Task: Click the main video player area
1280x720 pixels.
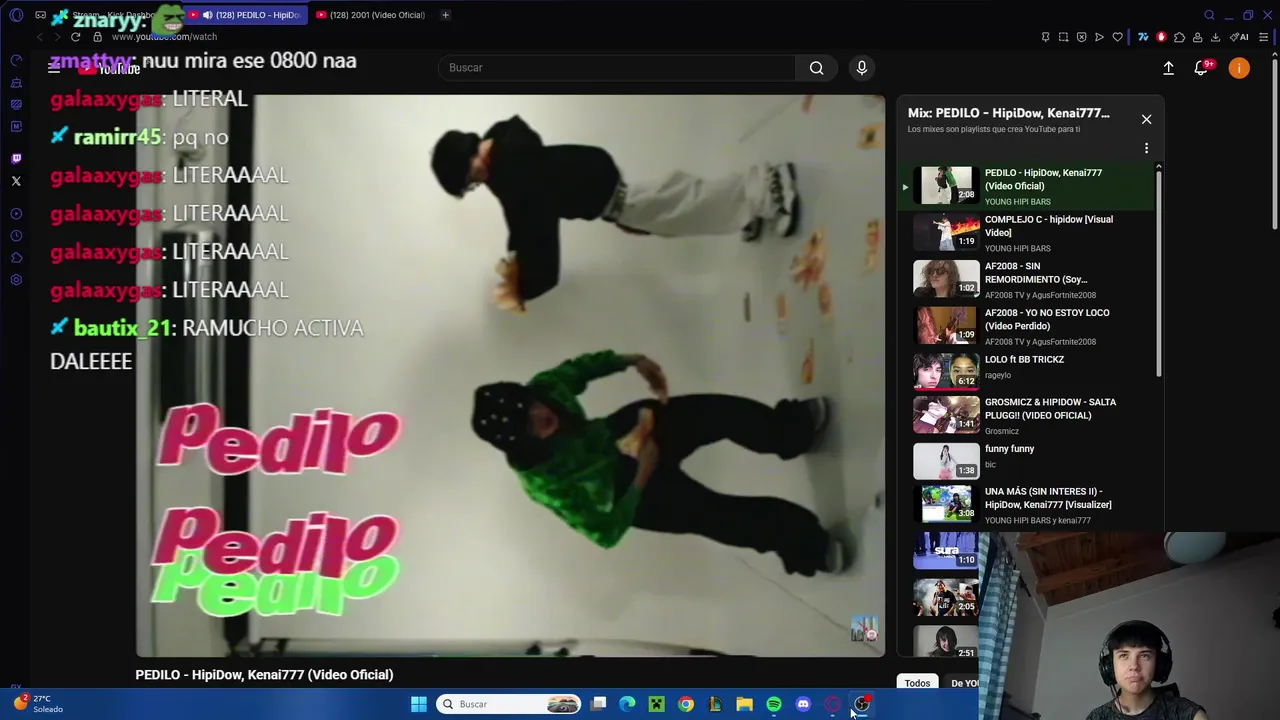Action: pos(510,376)
